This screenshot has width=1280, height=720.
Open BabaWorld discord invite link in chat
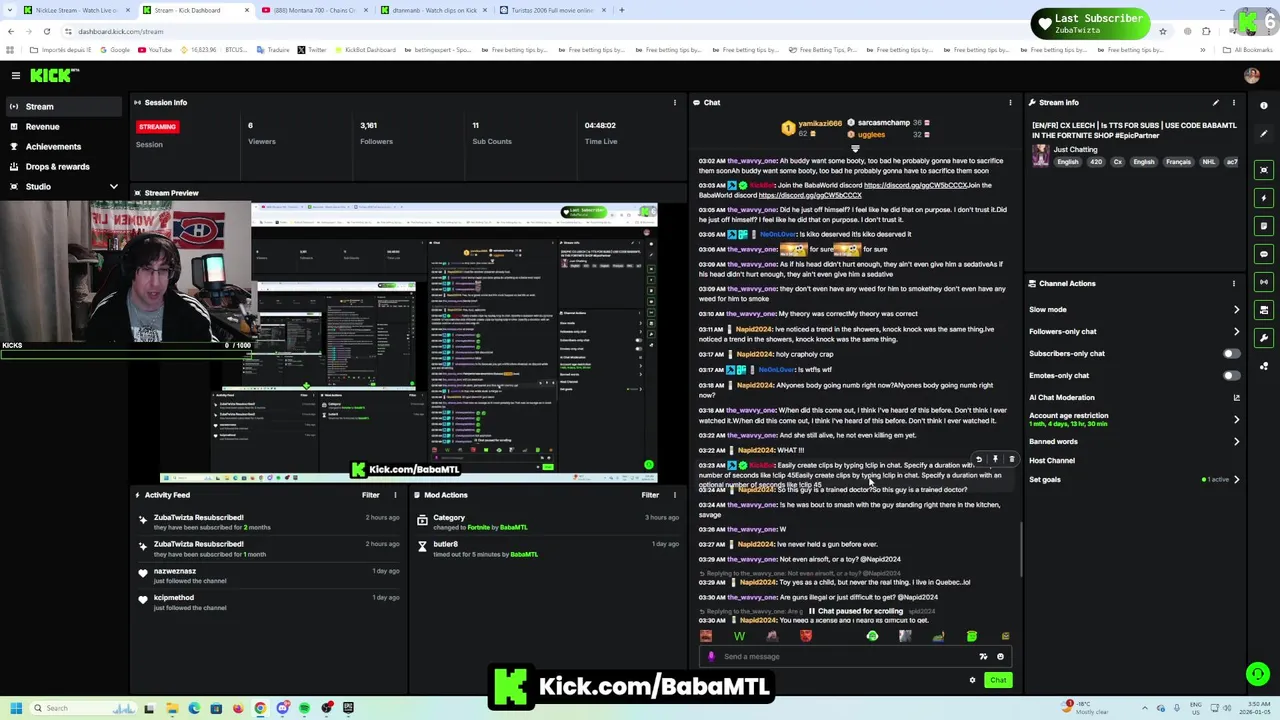tap(915, 185)
